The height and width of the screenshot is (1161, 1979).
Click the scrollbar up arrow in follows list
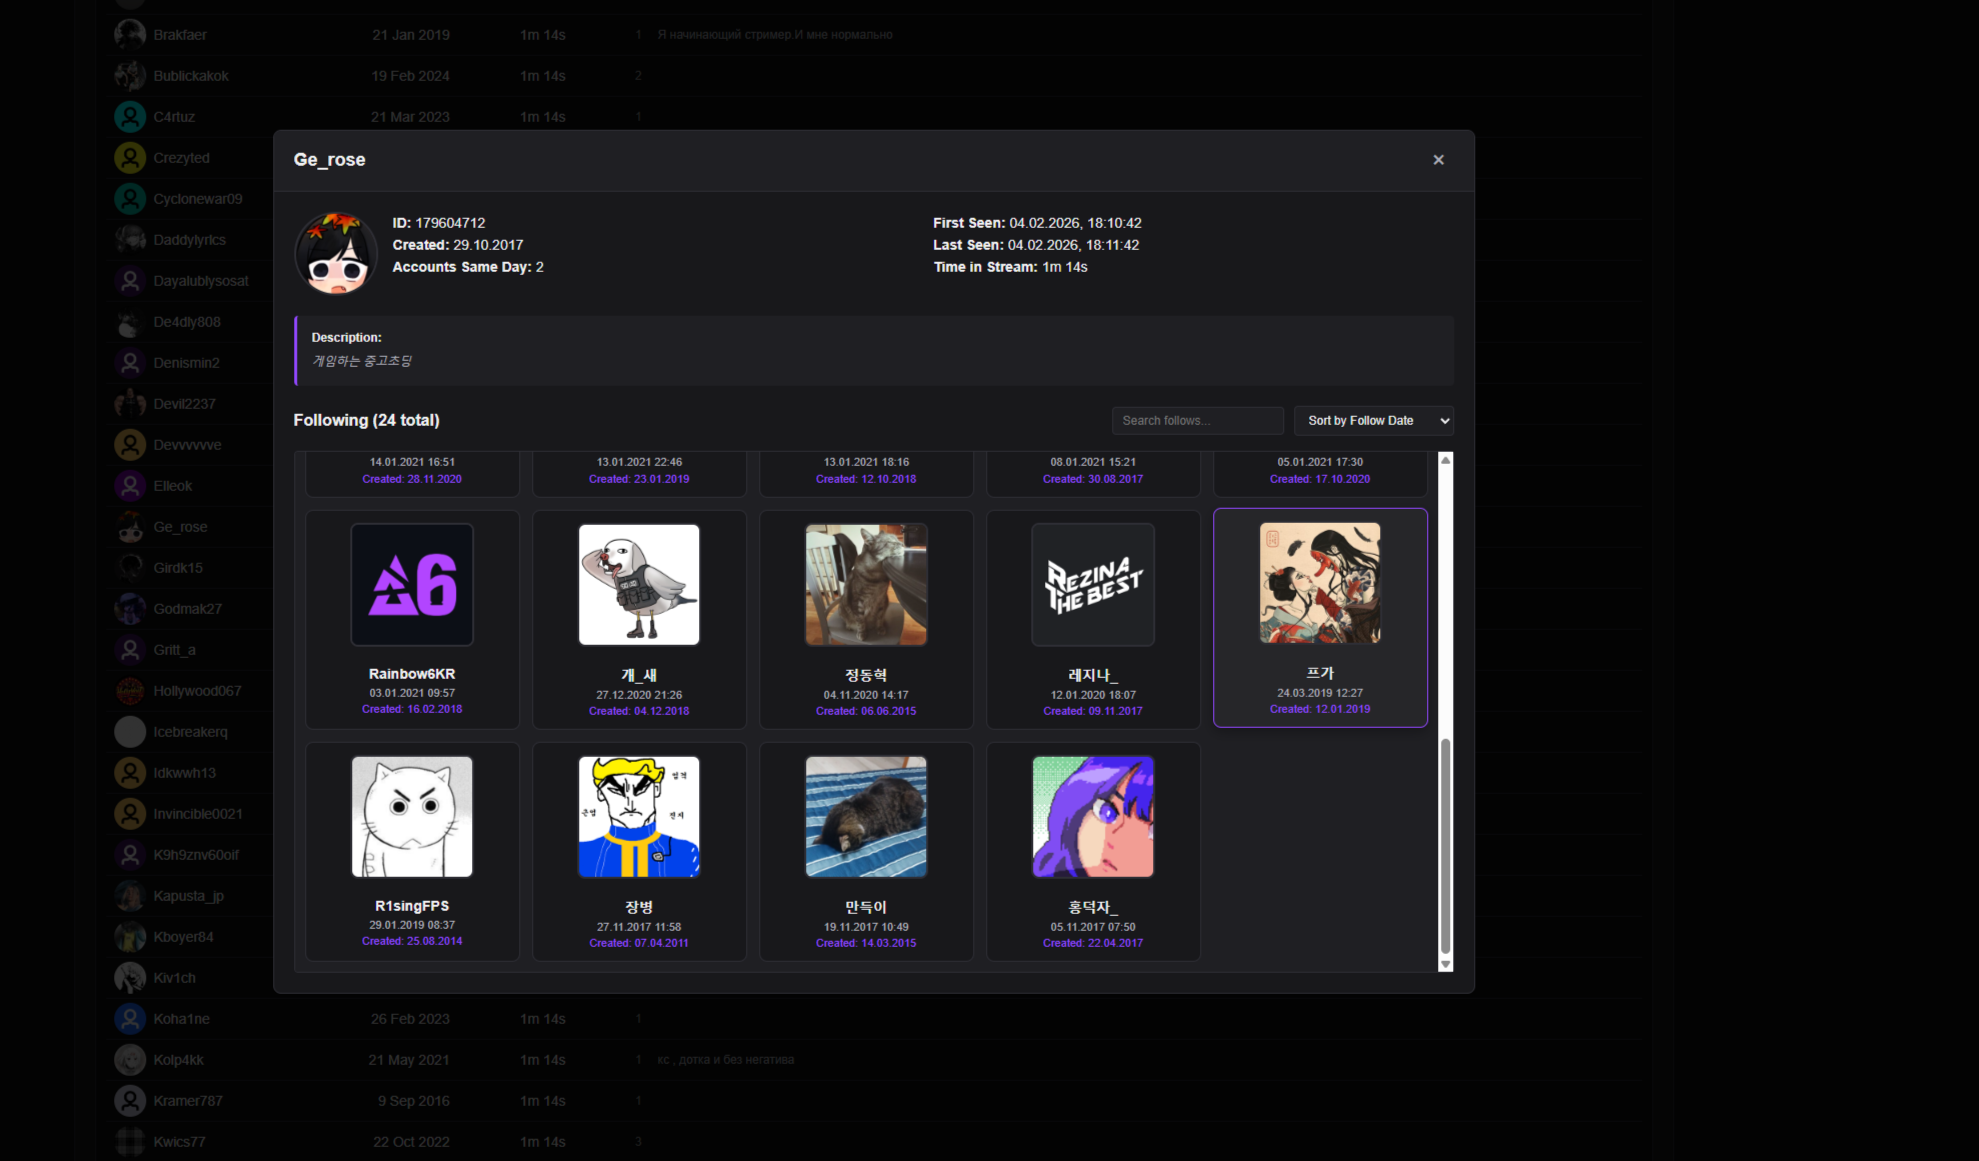click(1445, 460)
